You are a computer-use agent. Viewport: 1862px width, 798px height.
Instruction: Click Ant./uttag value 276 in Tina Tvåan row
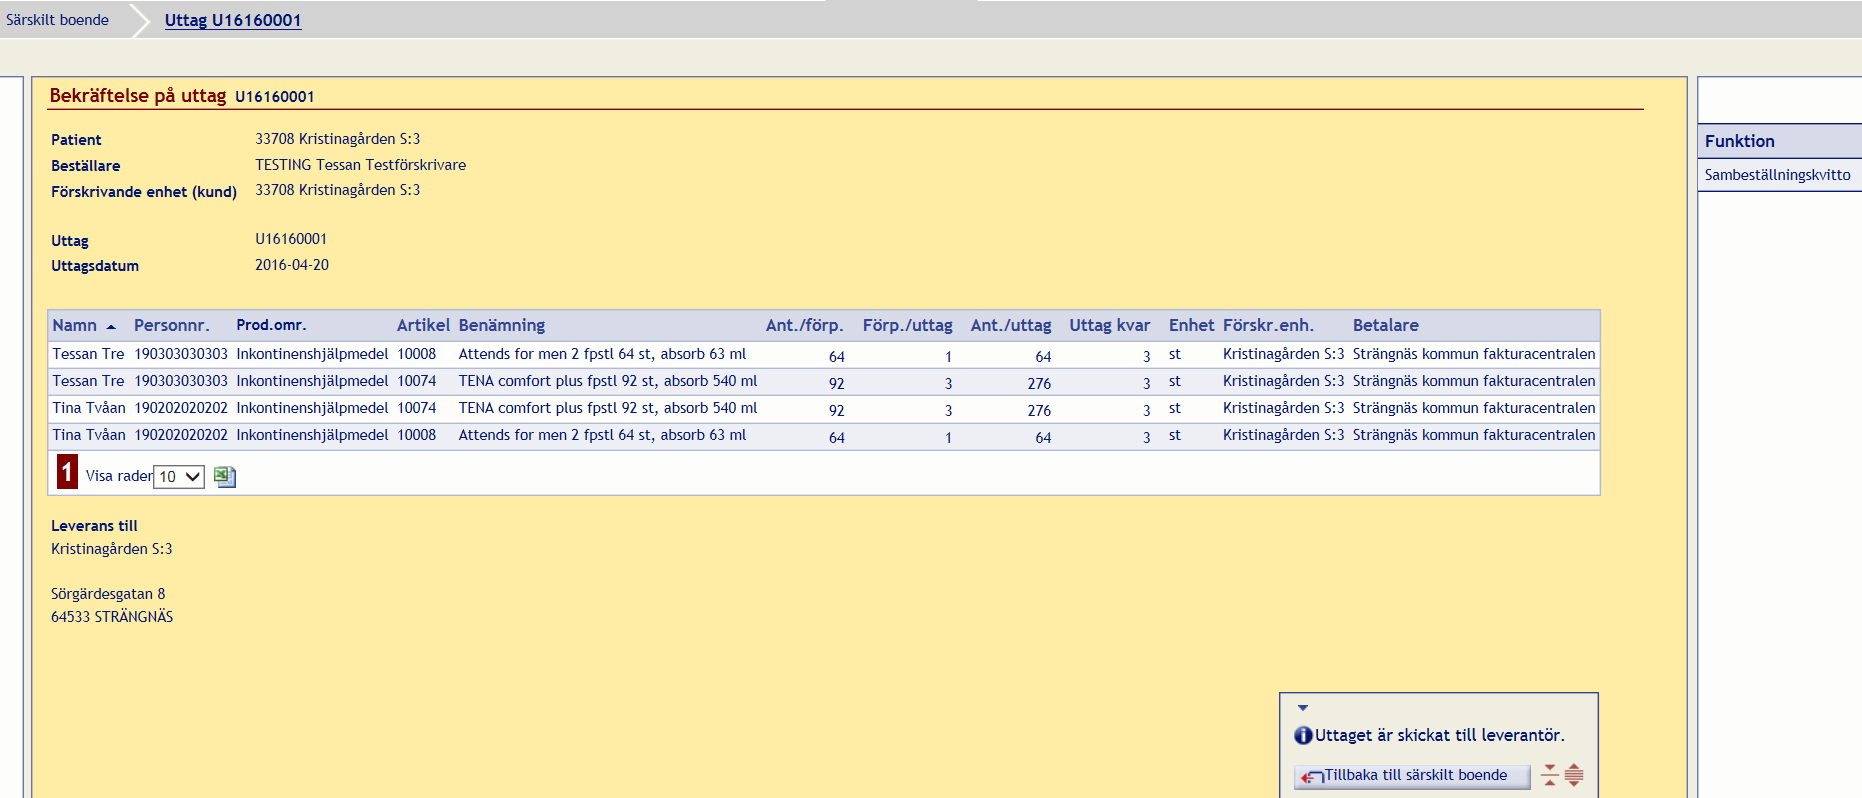(1039, 410)
